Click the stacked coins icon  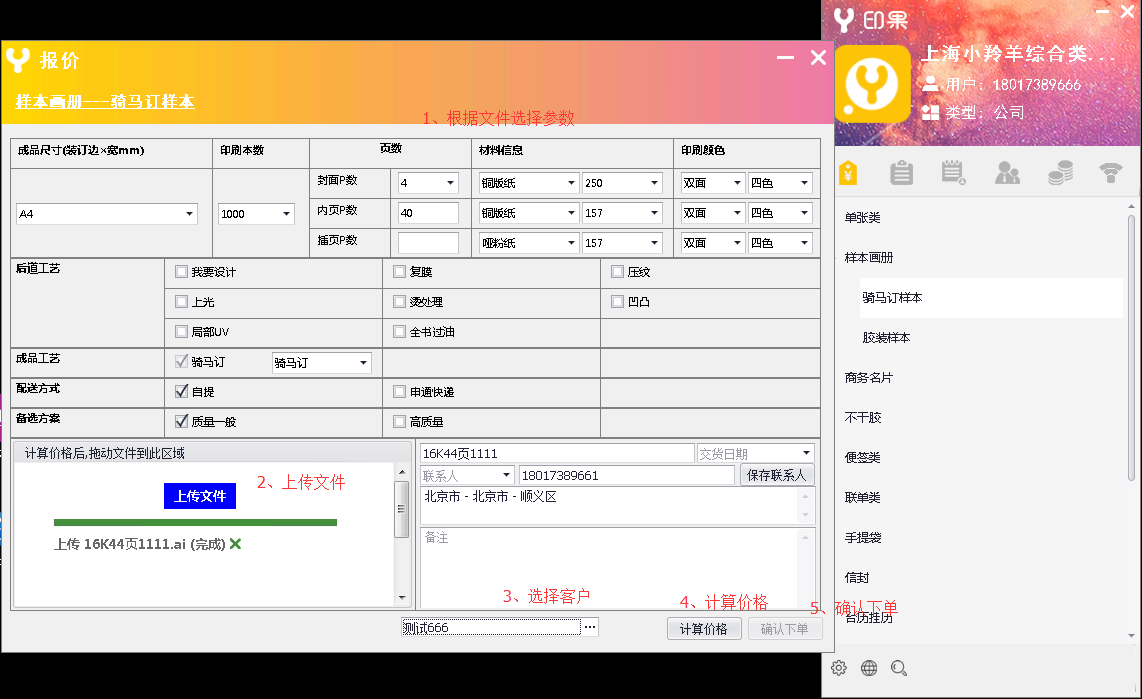(x=1060, y=173)
